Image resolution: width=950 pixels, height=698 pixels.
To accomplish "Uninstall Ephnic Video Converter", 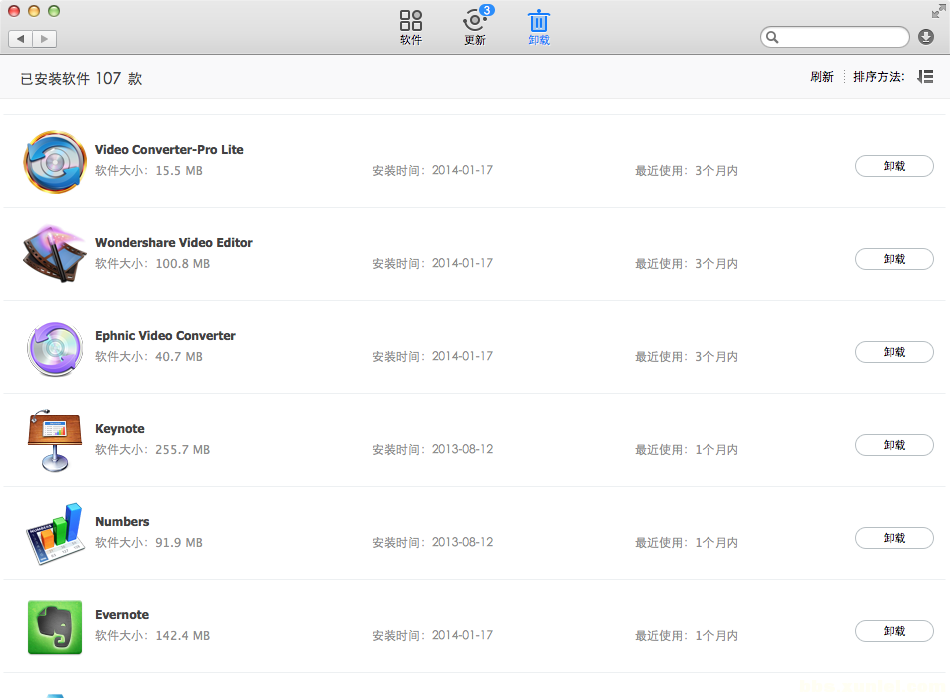I will 894,352.
